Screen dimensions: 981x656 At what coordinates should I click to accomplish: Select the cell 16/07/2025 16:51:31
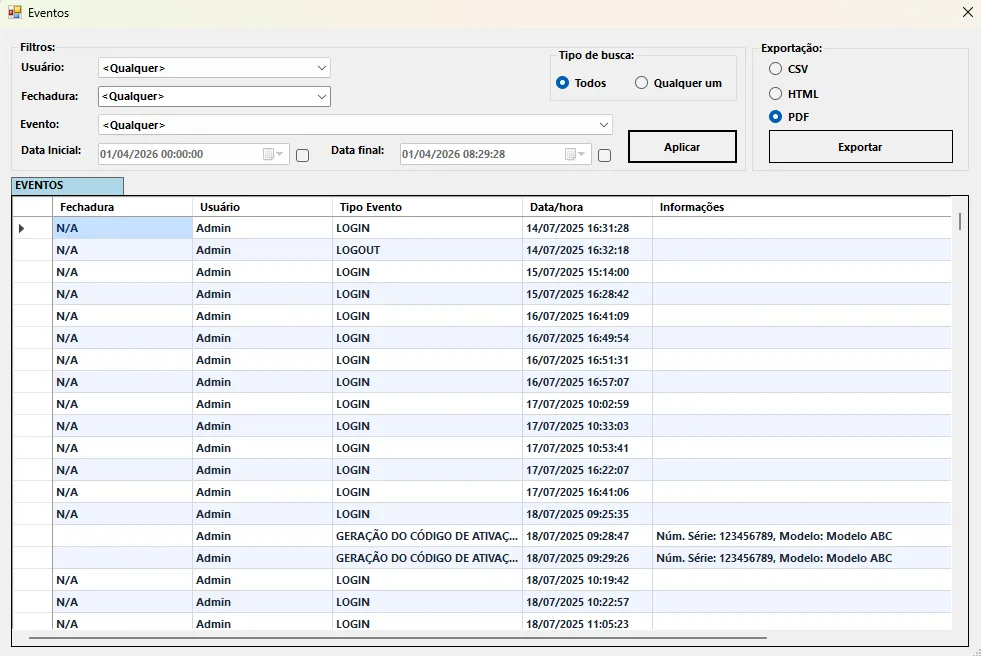tap(587, 360)
